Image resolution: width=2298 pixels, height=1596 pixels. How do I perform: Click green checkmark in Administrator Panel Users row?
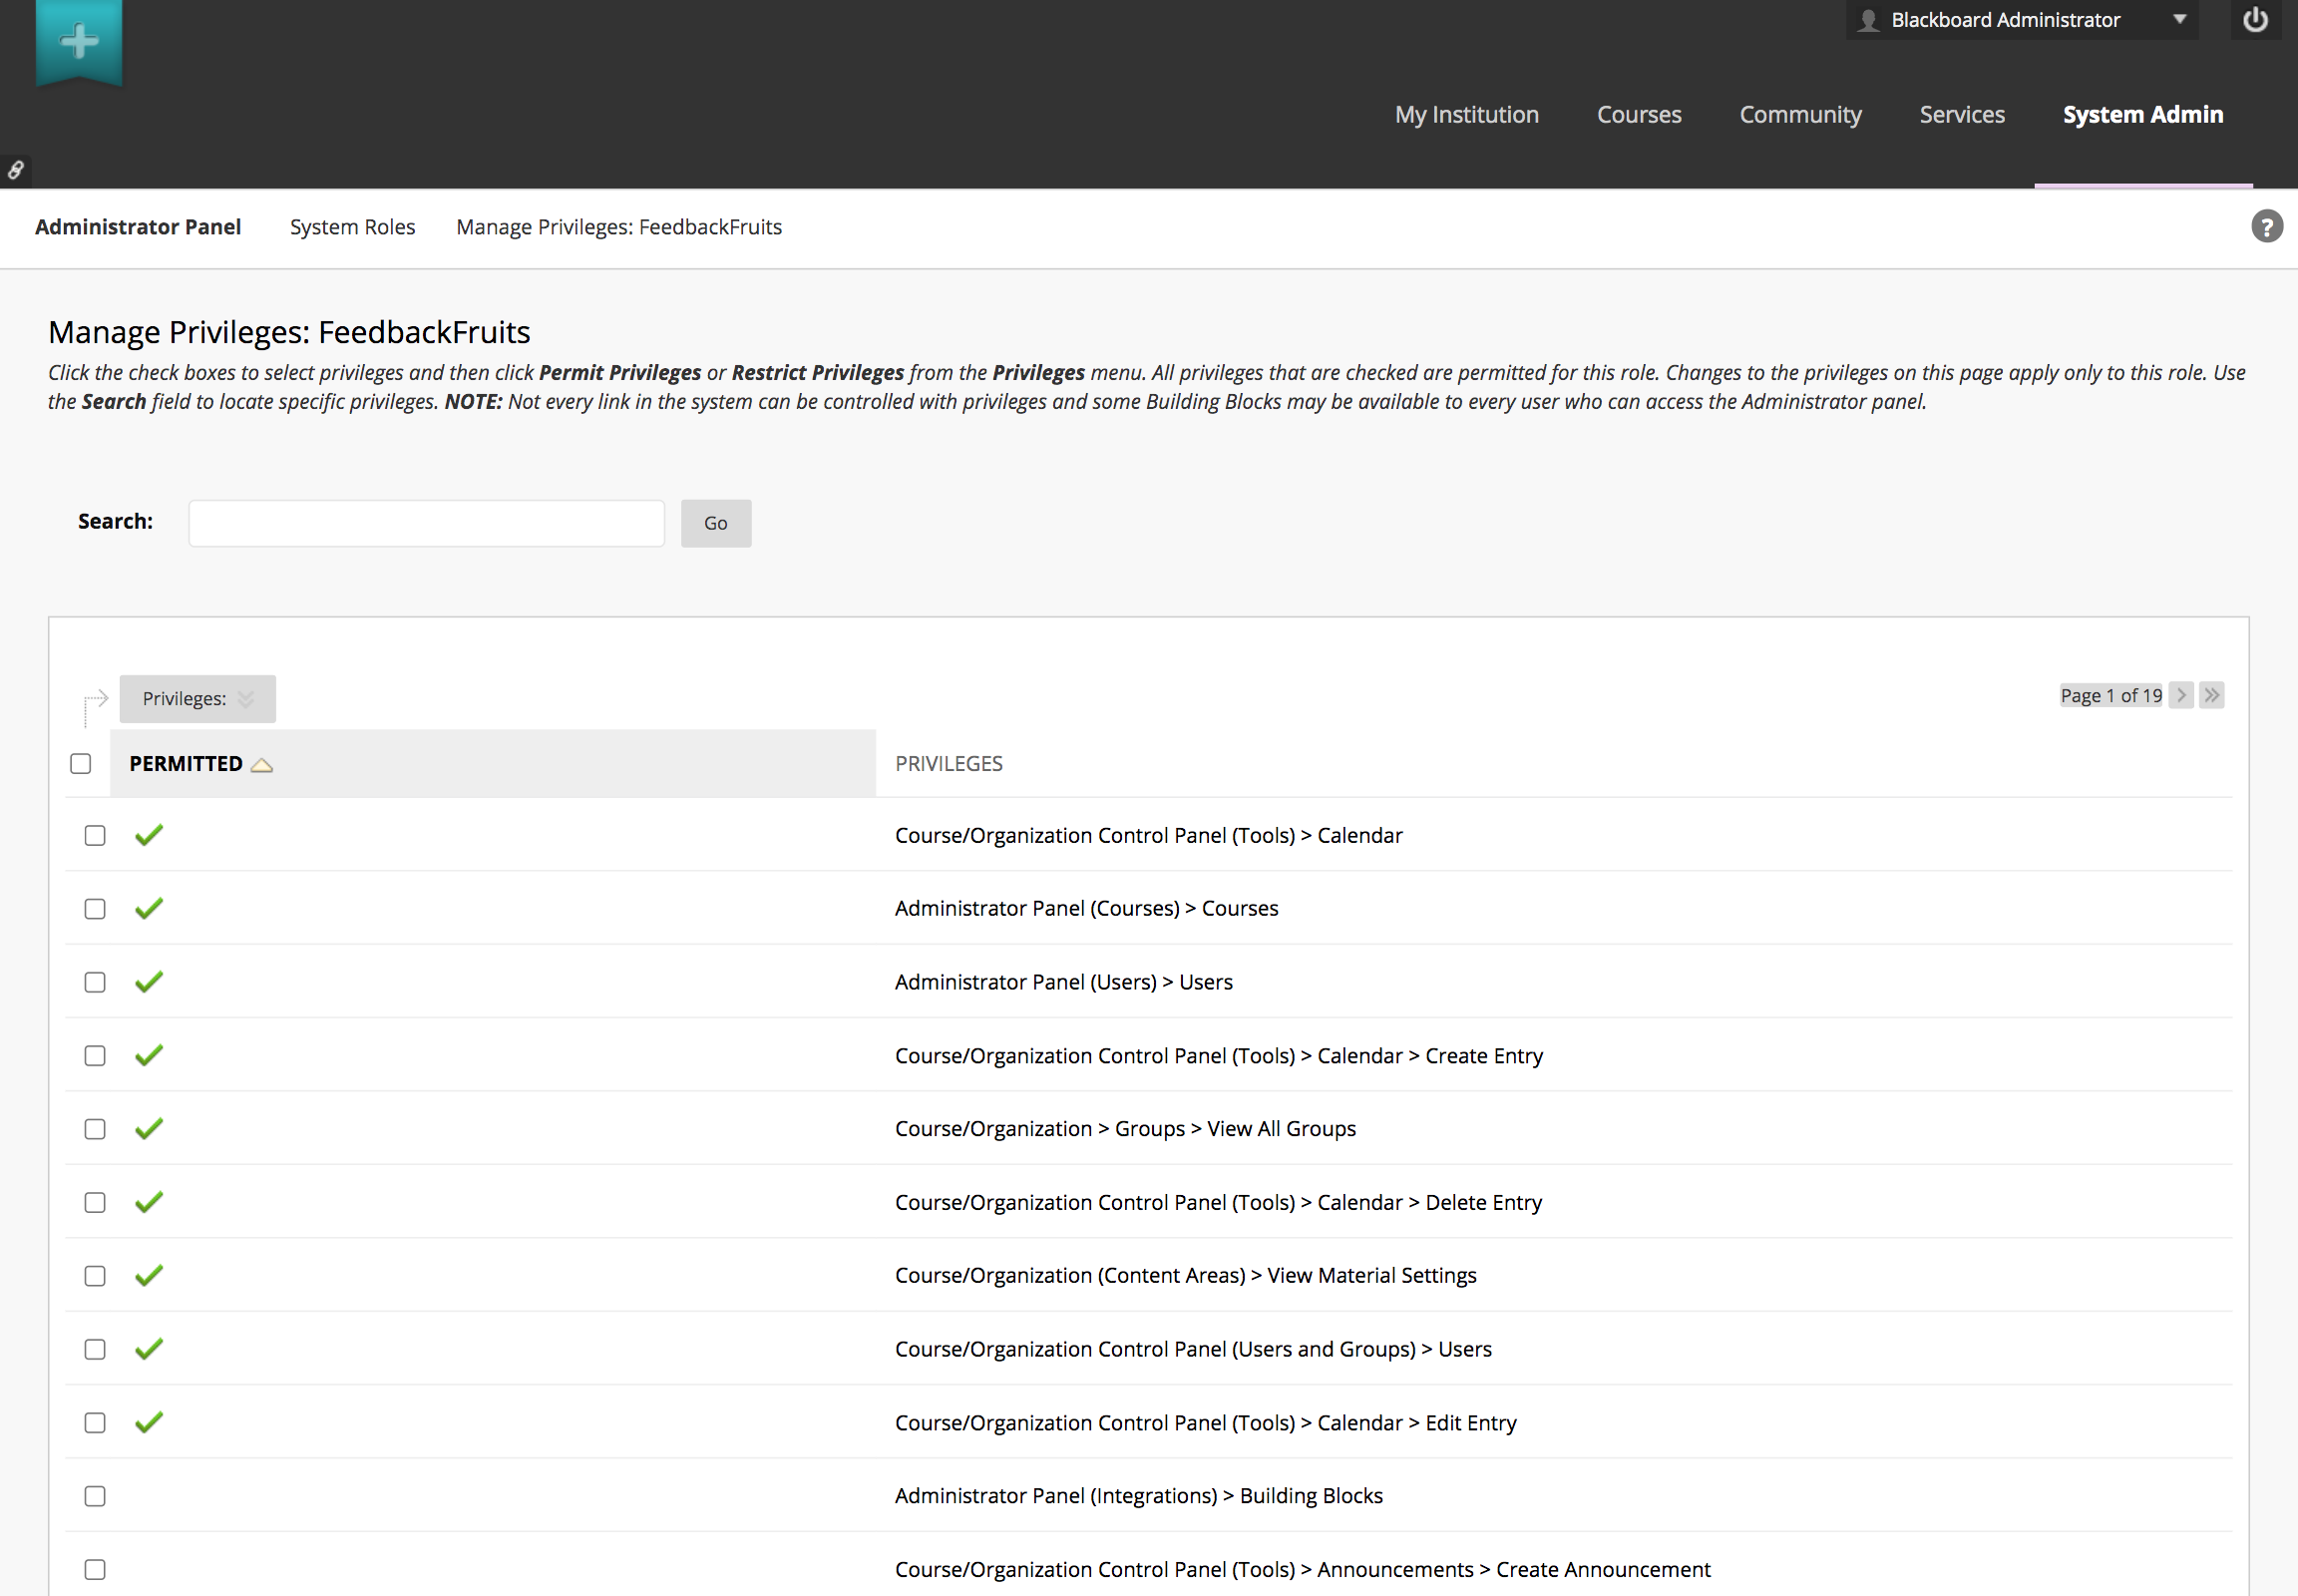click(x=149, y=982)
